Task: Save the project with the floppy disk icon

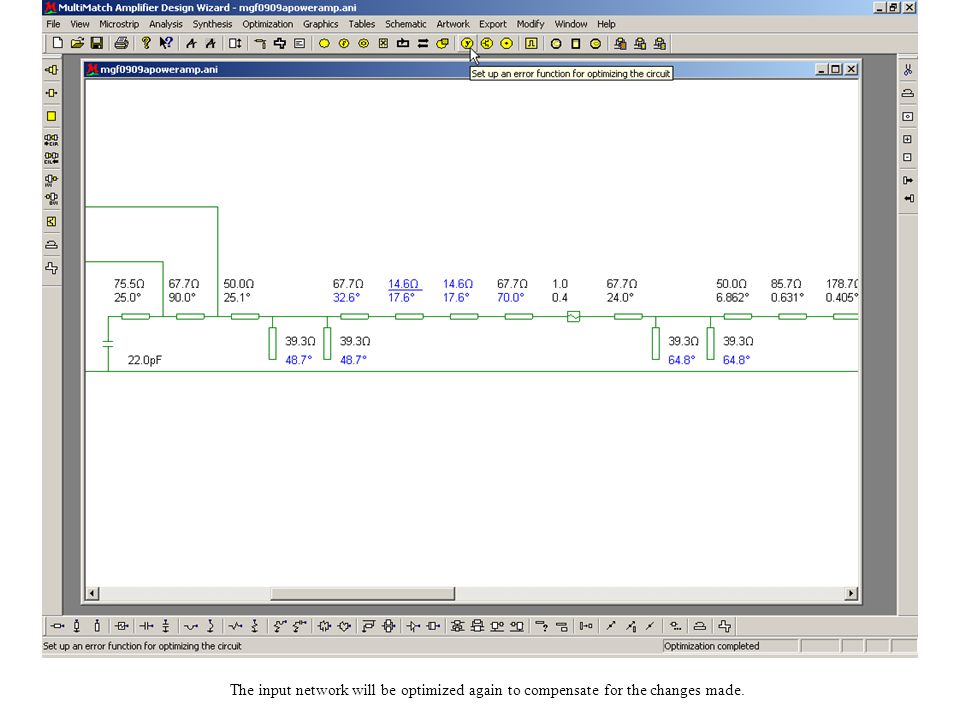Action: point(97,43)
